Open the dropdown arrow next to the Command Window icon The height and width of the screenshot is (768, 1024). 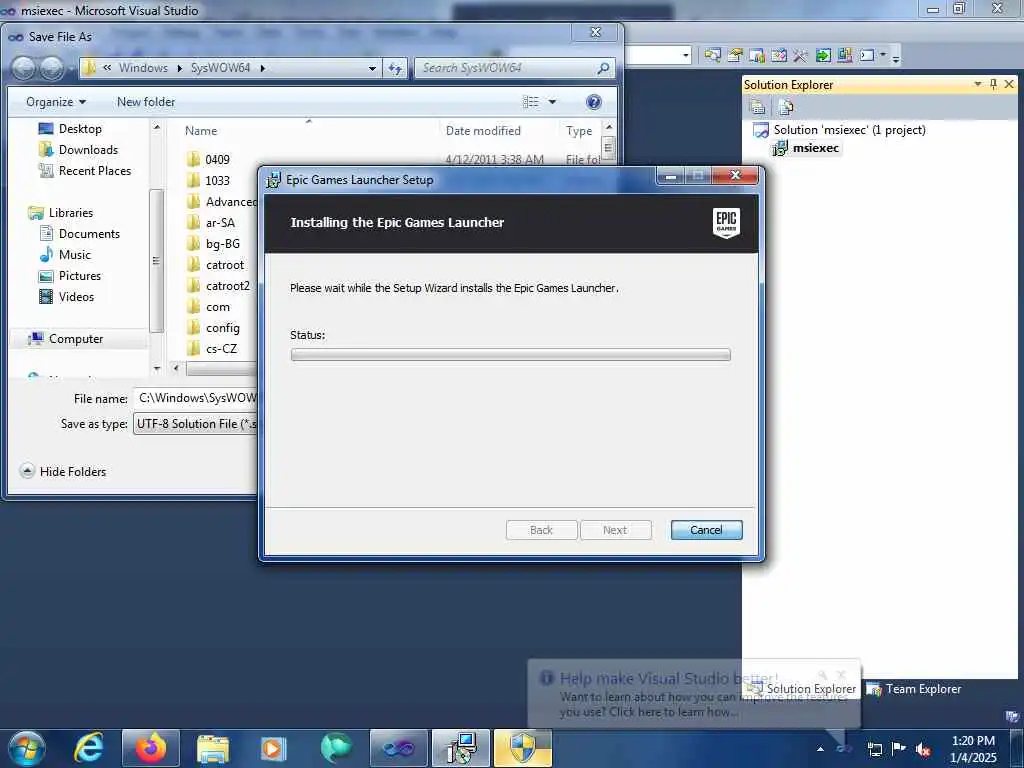pyautogui.click(x=883, y=56)
